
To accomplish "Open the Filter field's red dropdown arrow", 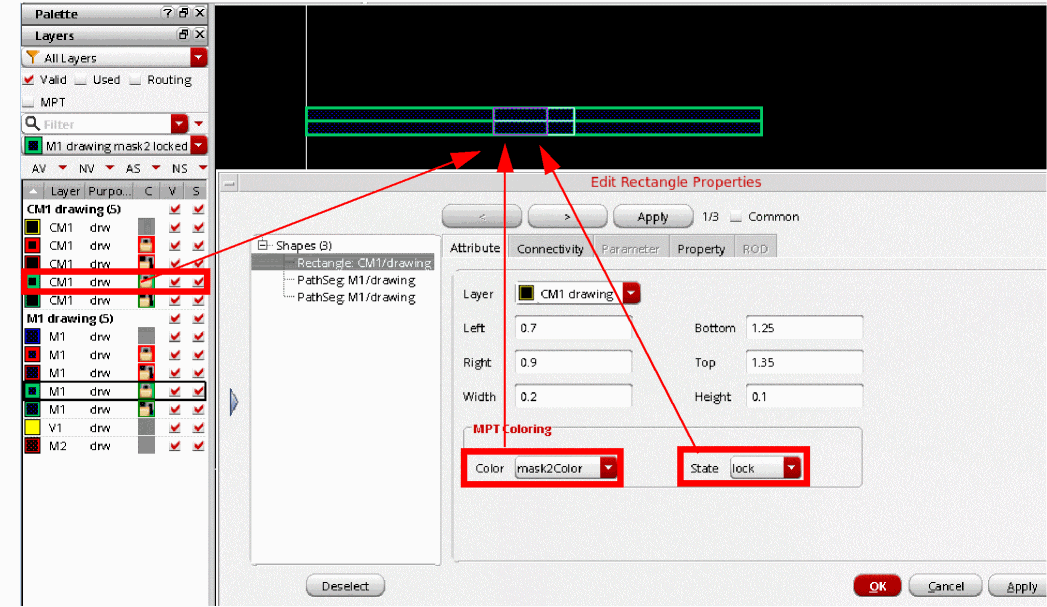I will pos(179,124).
